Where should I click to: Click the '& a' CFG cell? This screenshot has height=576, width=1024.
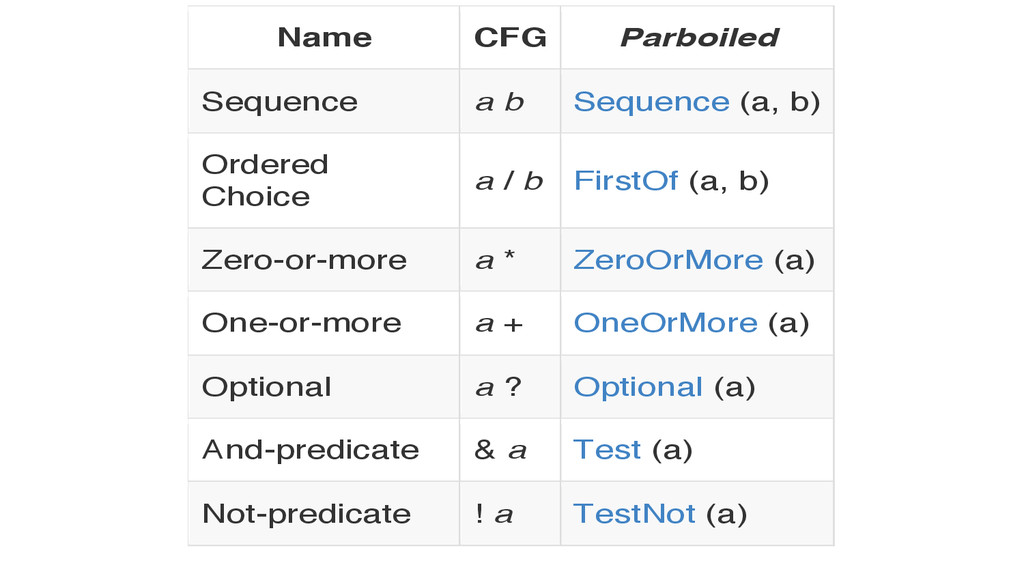510,450
